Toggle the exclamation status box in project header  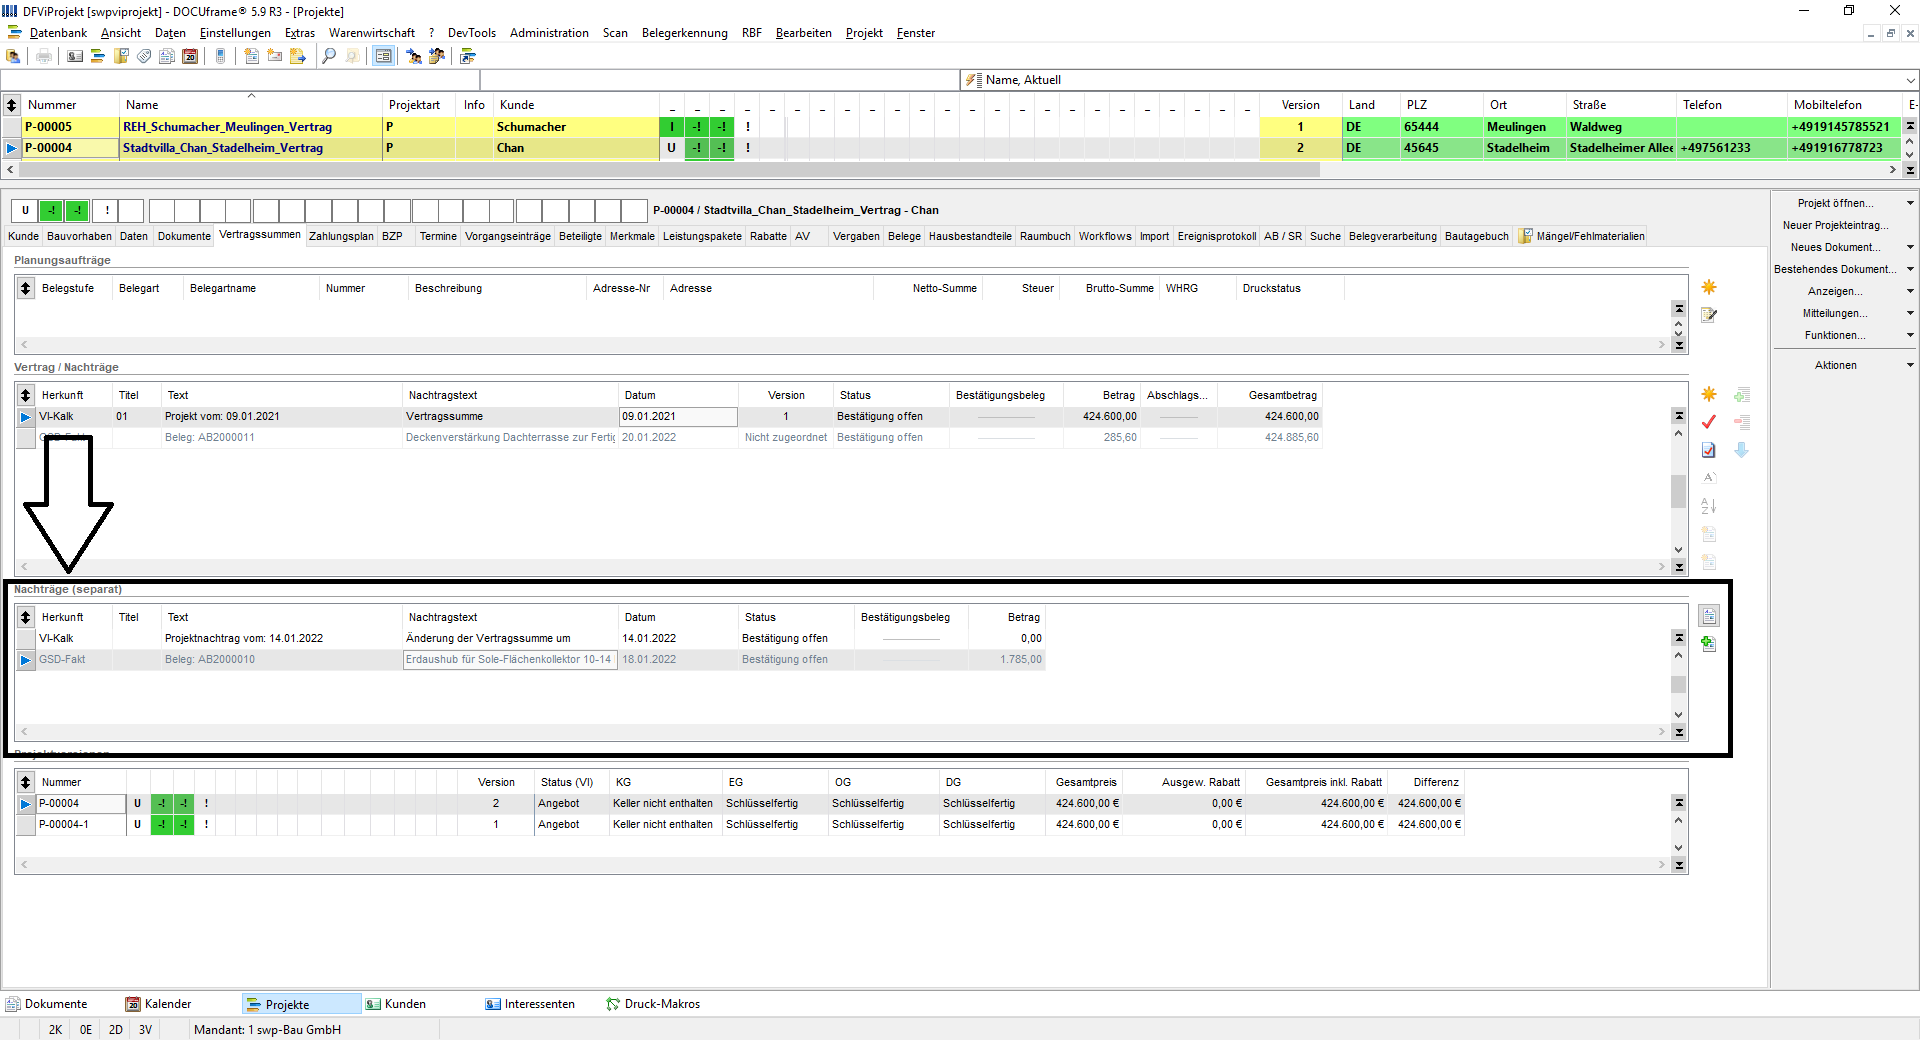pyautogui.click(x=106, y=210)
